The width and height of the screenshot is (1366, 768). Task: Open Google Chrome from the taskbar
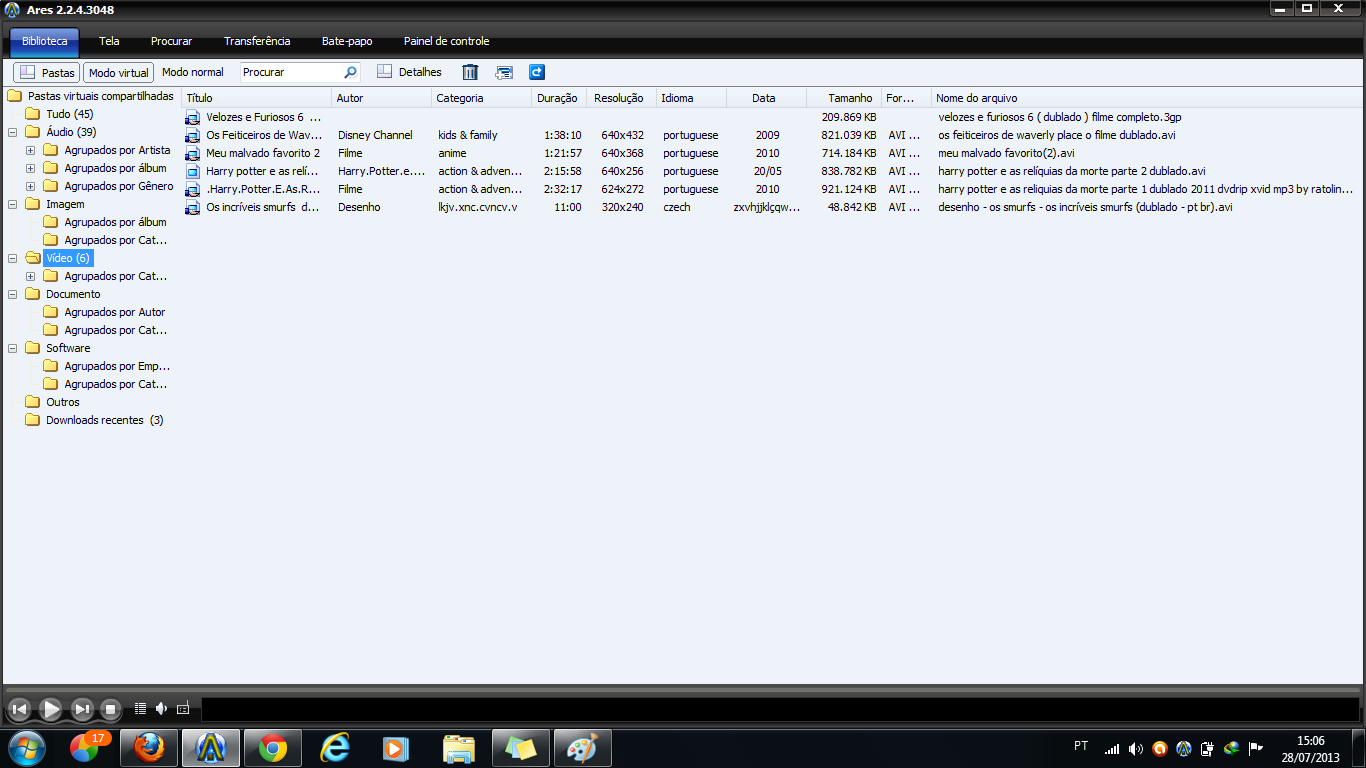(x=273, y=748)
